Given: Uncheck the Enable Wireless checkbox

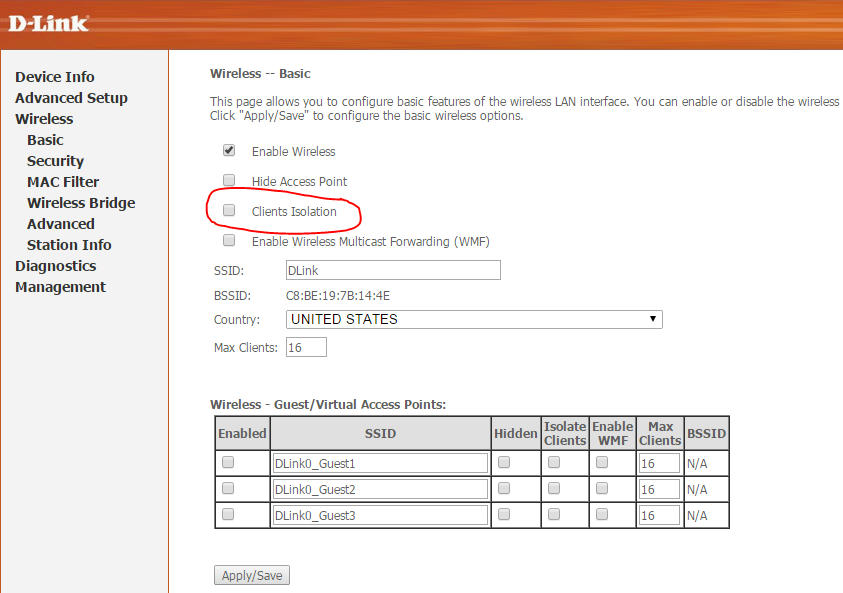Looking at the screenshot, I should point(229,151).
